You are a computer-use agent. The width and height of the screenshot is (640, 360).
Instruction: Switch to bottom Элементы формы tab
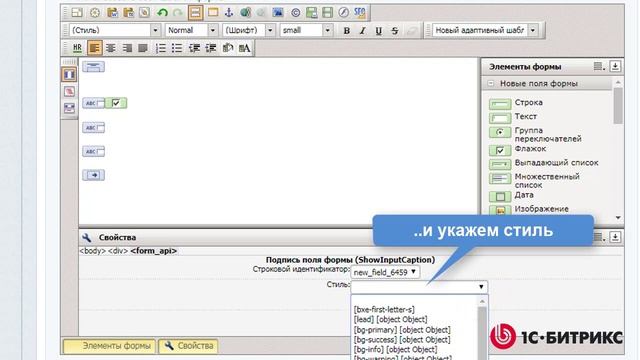tap(109, 346)
